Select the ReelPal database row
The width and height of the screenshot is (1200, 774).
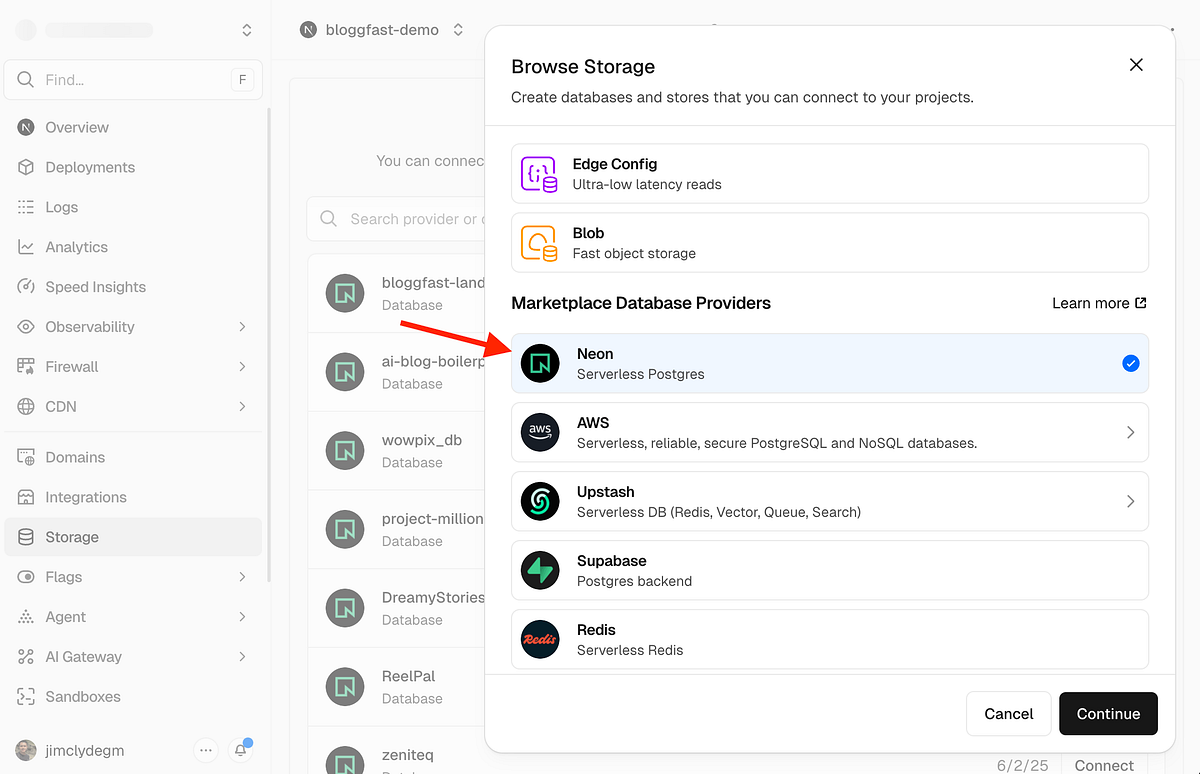point(396,687)
